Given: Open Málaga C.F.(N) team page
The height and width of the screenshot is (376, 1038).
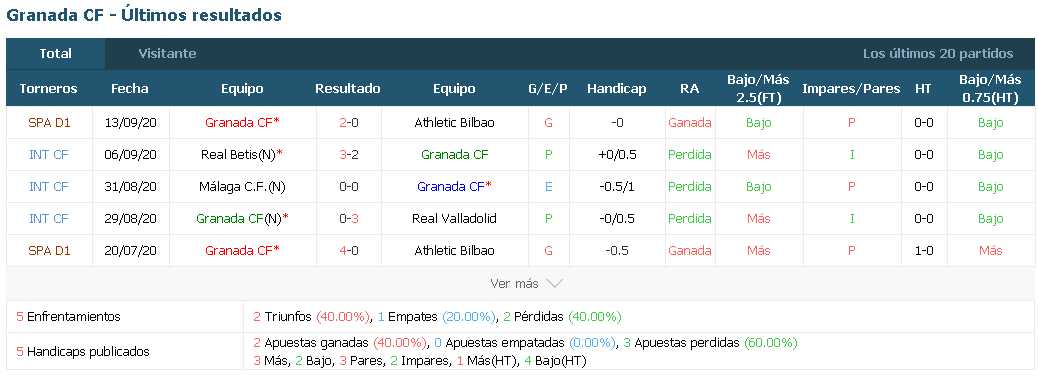Looking at the screenshot, I should 242,187.
